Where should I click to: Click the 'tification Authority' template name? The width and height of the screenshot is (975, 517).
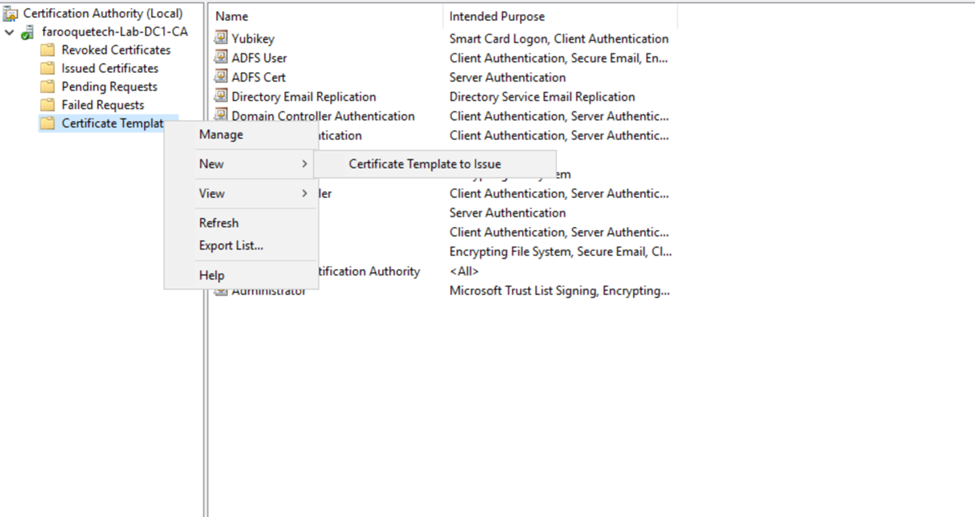(x=369, y=271)
